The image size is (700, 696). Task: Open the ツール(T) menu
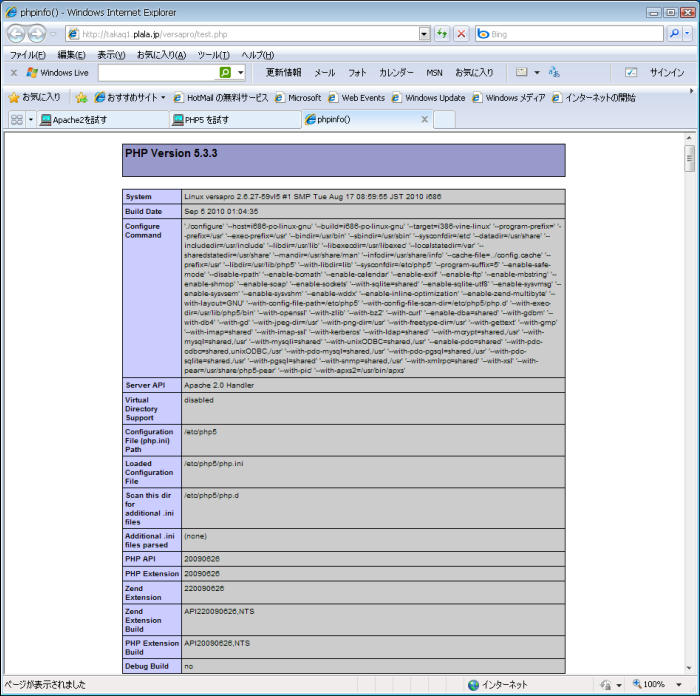tap(213, 55)
